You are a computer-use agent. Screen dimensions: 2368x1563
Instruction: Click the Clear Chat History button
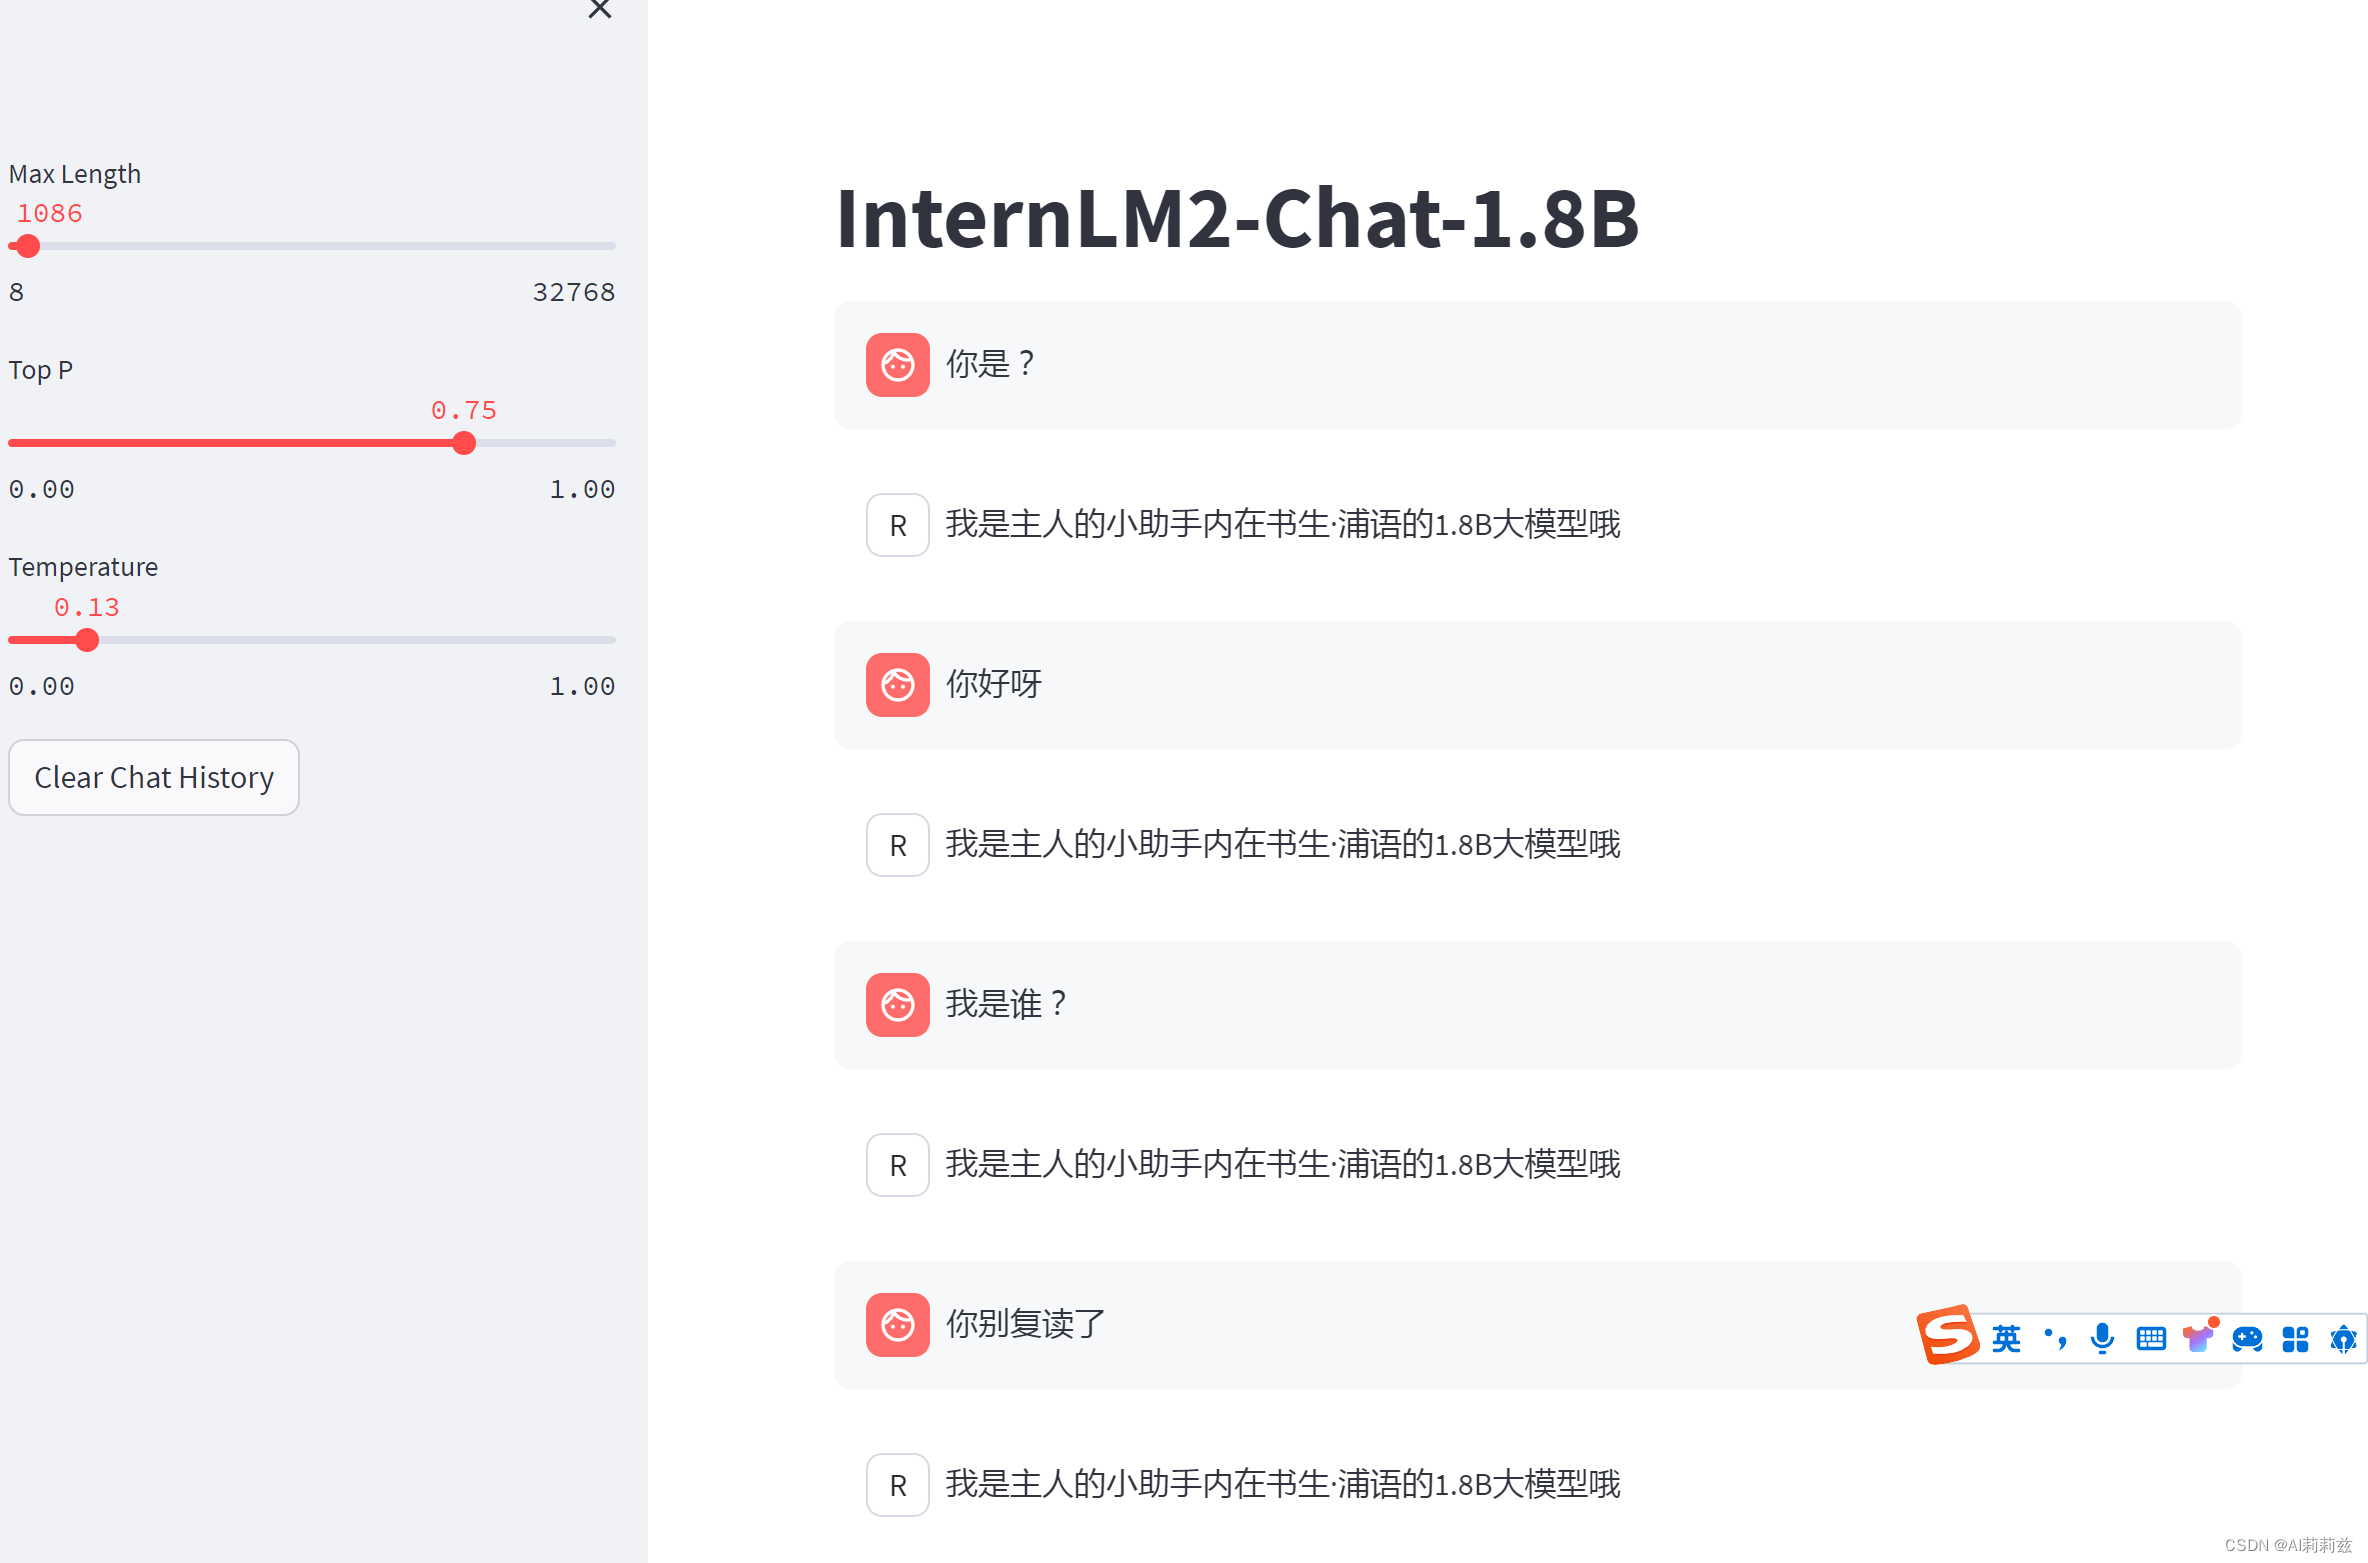coord(154,777)
